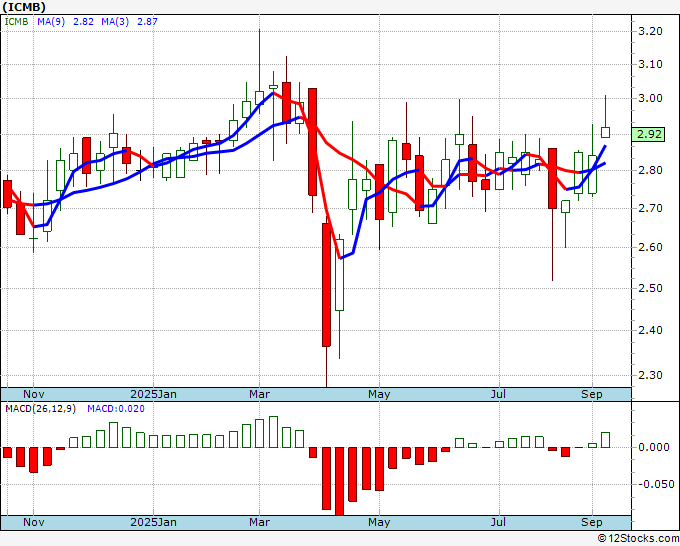Click the (ICMB) chart title
This screenshot has width=680, height=546.
pyautogui.click(x=24, y=7)
